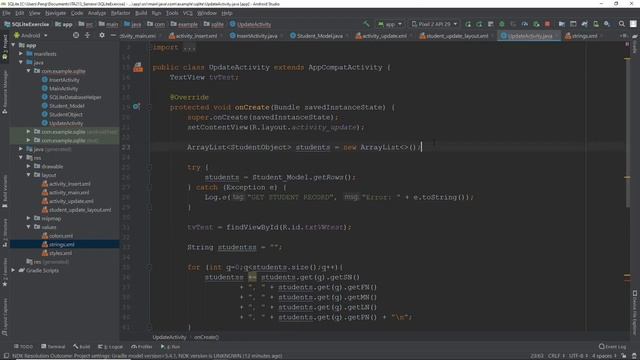Click the Sync Project with Gradle icon

[584, 24]
